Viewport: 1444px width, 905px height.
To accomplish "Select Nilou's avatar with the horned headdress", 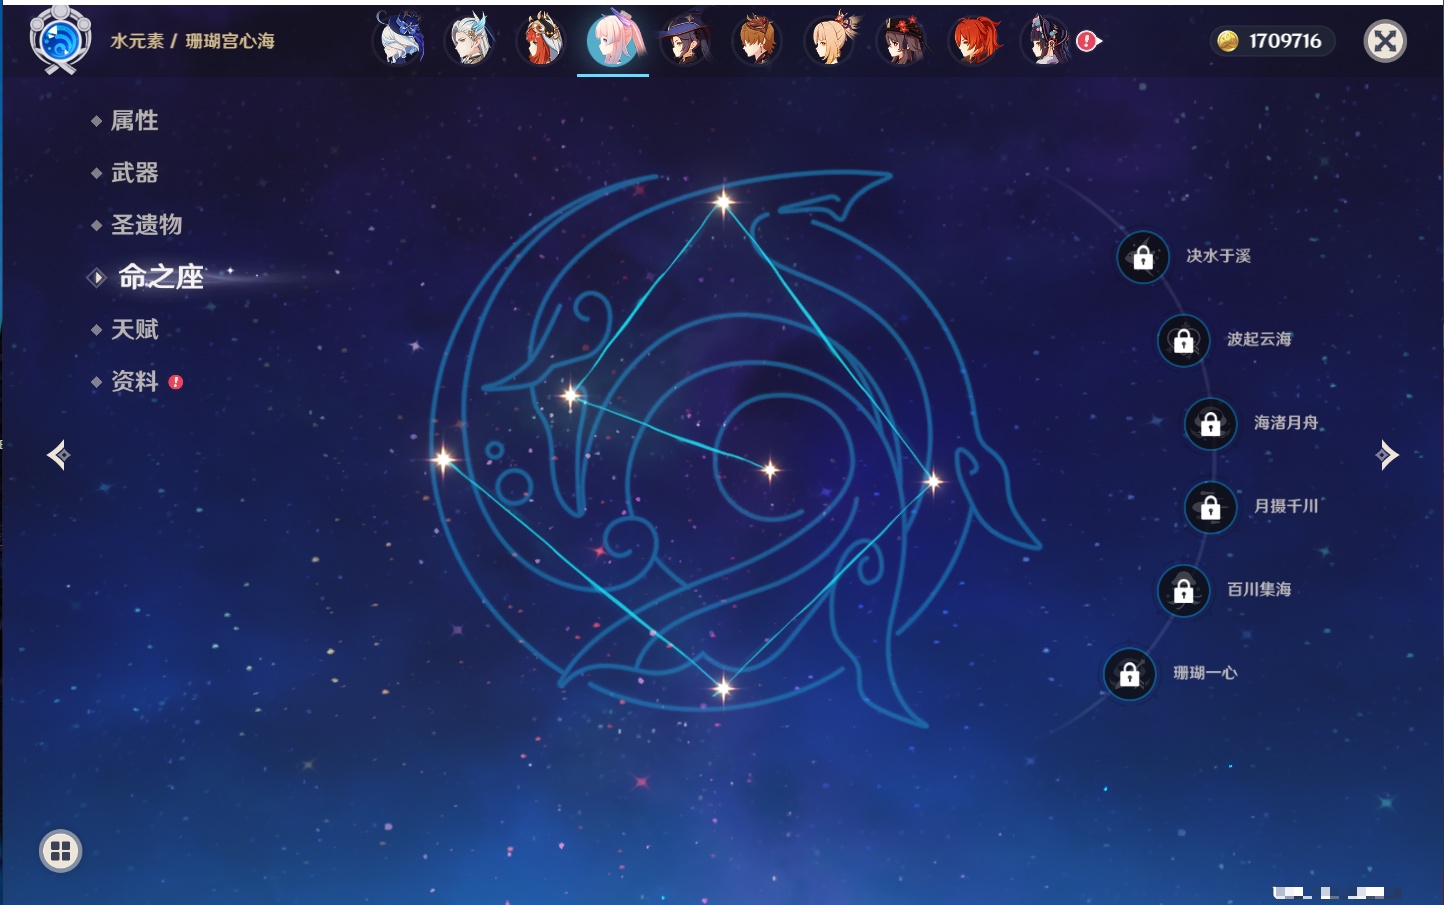I will [543, 40].
